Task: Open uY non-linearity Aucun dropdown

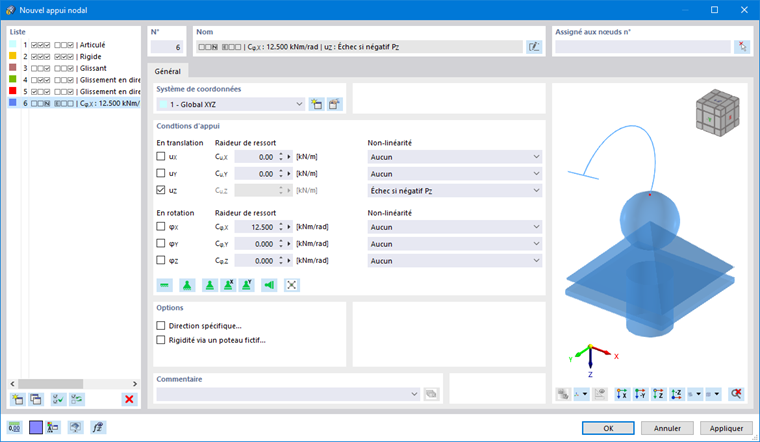Action: pyautogui.click(x=455, y=174)
